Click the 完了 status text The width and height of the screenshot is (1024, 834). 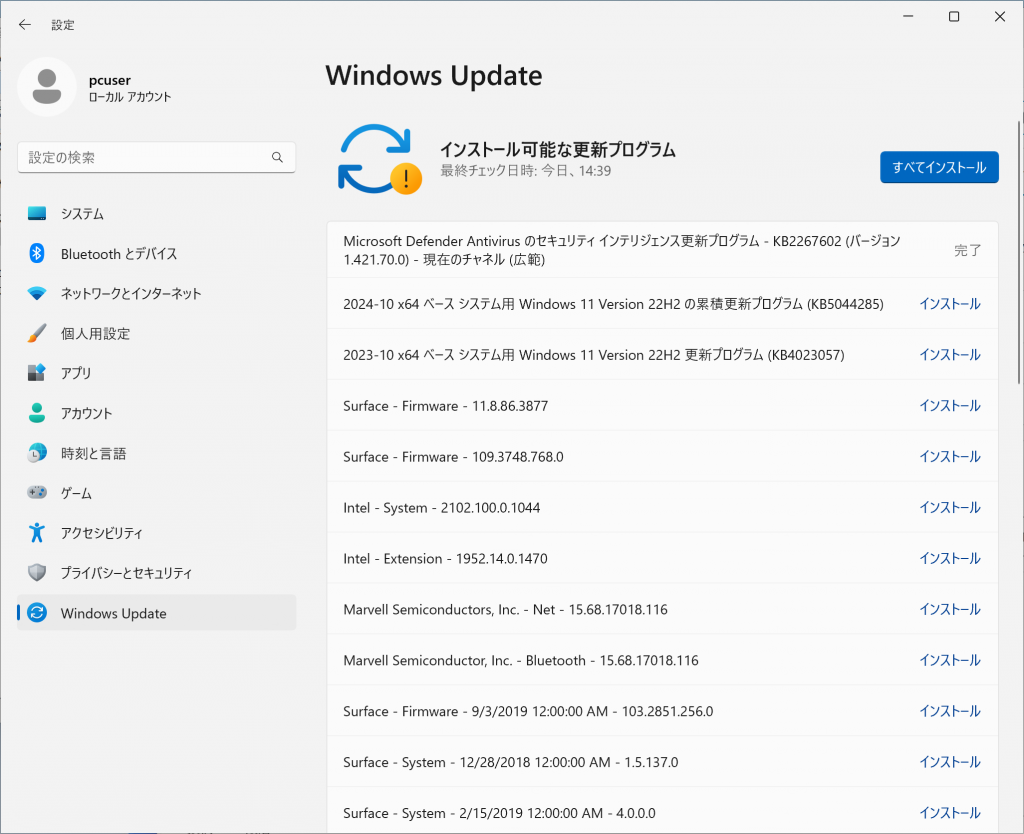(967, 250)
